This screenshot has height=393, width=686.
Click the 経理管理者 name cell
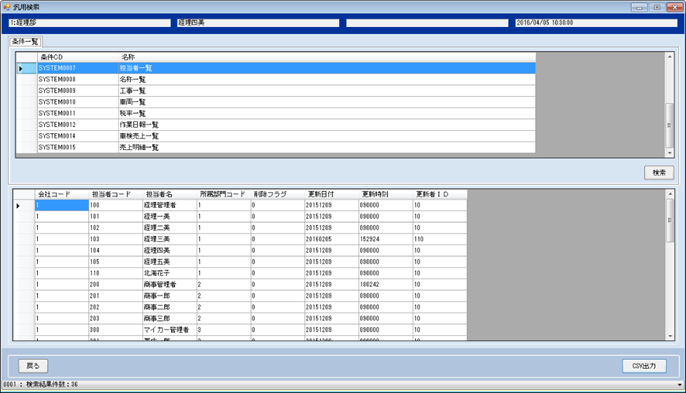tap(169, 205)
